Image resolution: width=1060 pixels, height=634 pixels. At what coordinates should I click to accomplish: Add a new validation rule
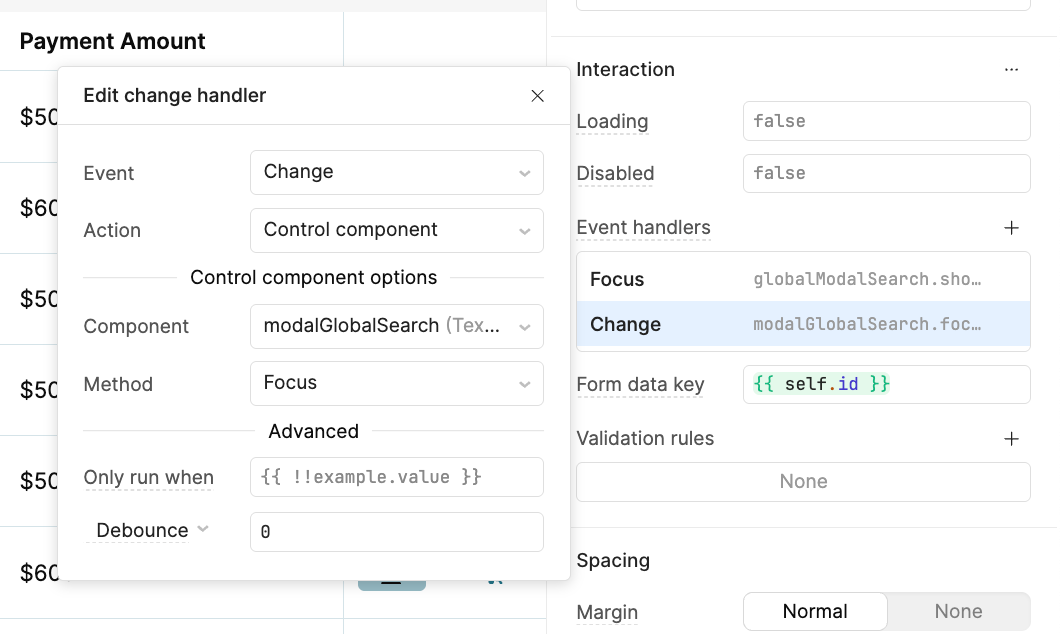(x=1011, y=439)
